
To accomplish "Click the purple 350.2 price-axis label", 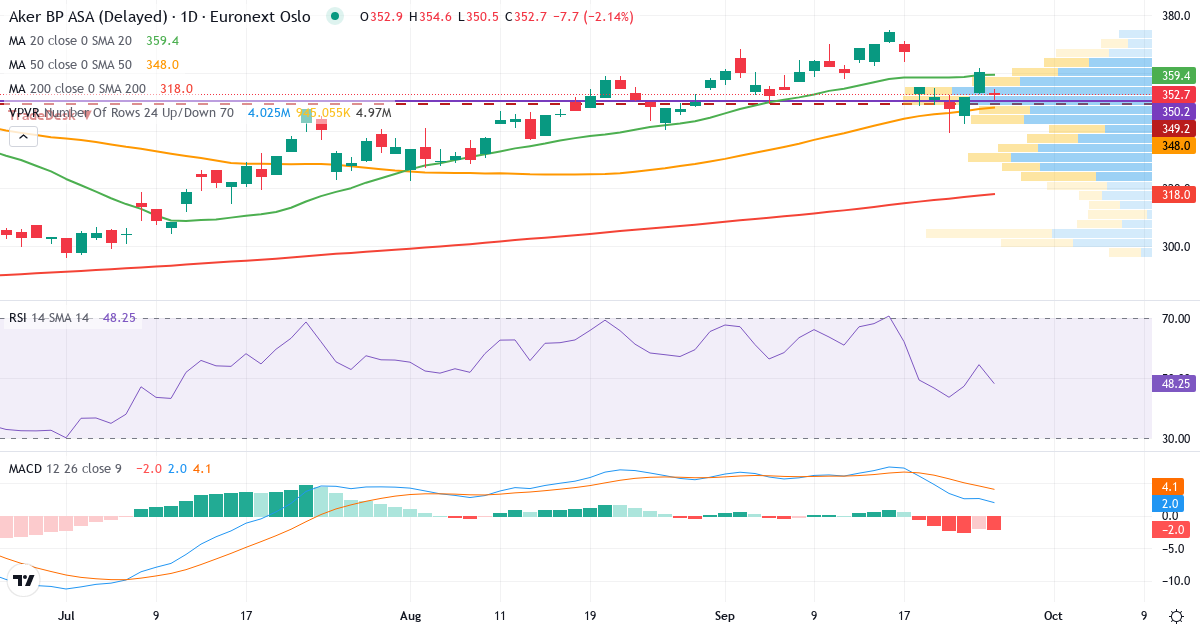I will pyautogui.click(x=1174, y=112).
